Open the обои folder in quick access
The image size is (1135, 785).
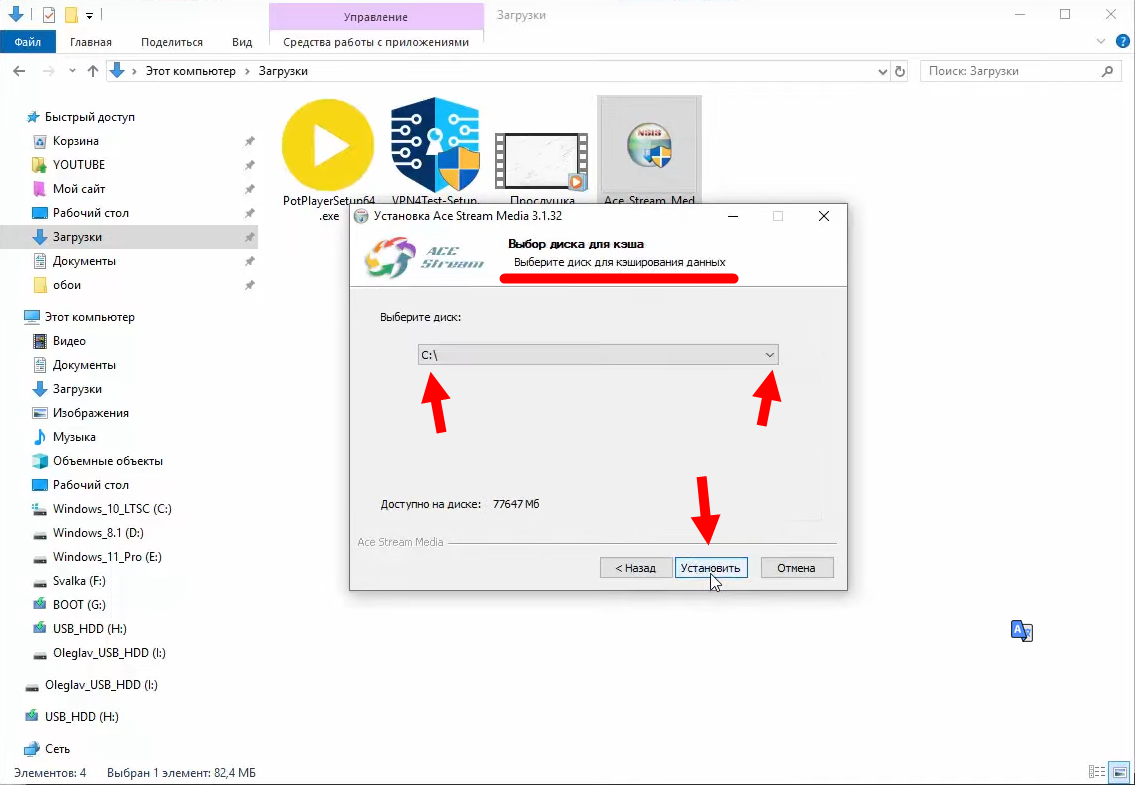(67, 285)
